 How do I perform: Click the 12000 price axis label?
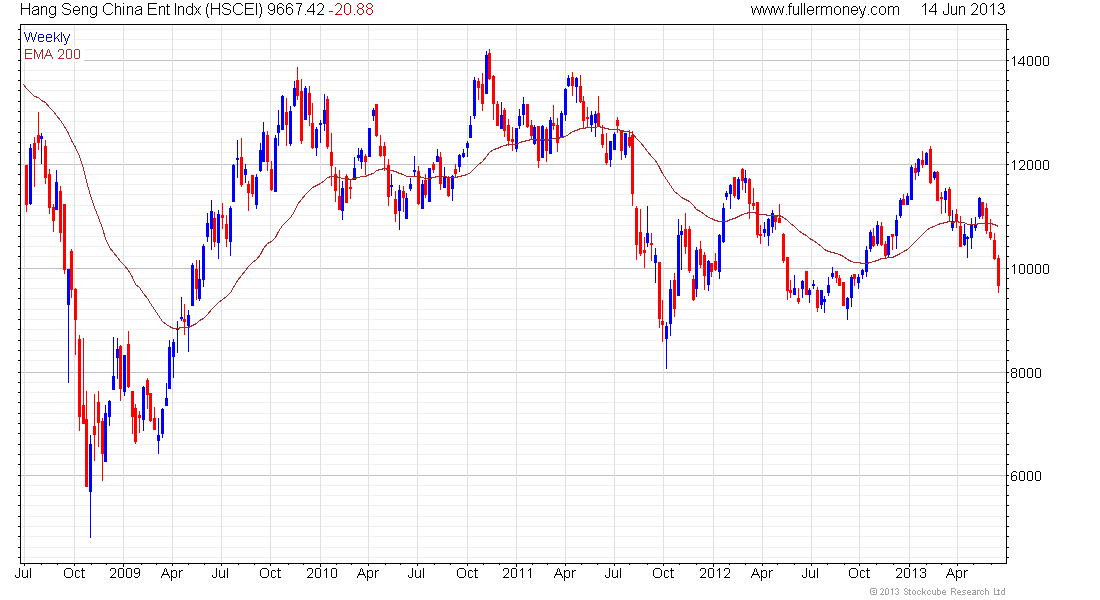tap(1030, 165)
